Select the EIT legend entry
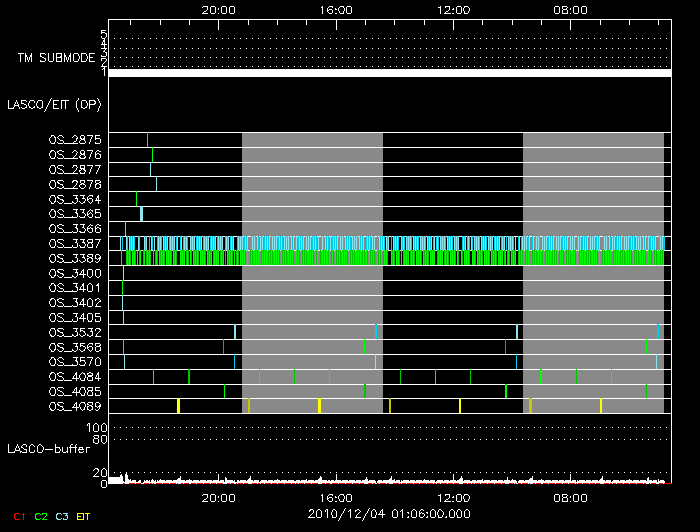The width and height of the screenshot is (700, 532). pyautogui.click(x=83, y=516)
